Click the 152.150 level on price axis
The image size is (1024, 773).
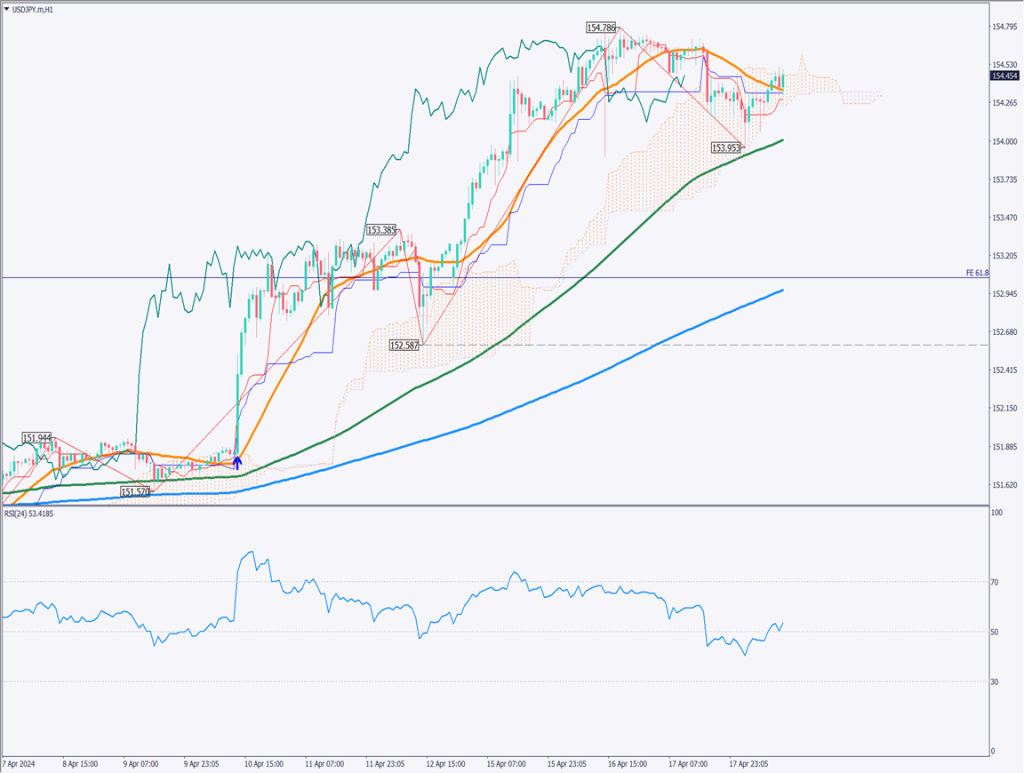1002,408
